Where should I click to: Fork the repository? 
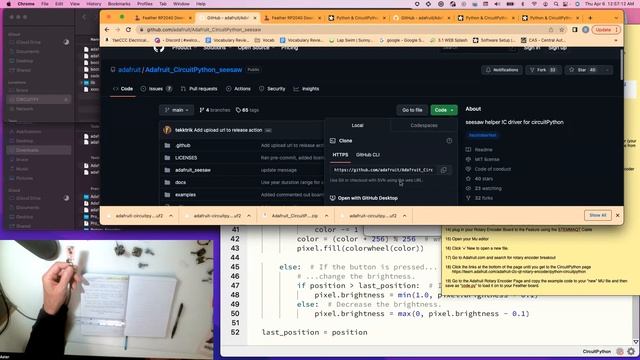(x=543, y=70)
